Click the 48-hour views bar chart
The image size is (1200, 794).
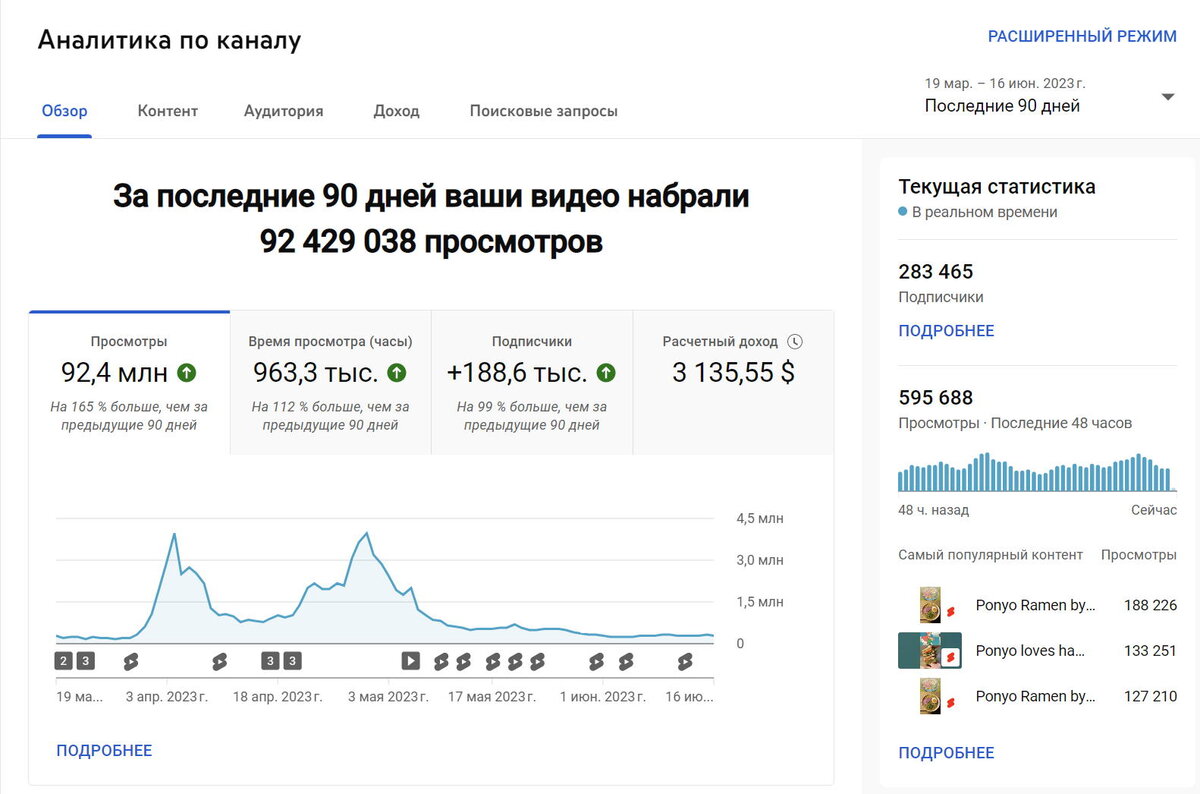(1036, 472)
